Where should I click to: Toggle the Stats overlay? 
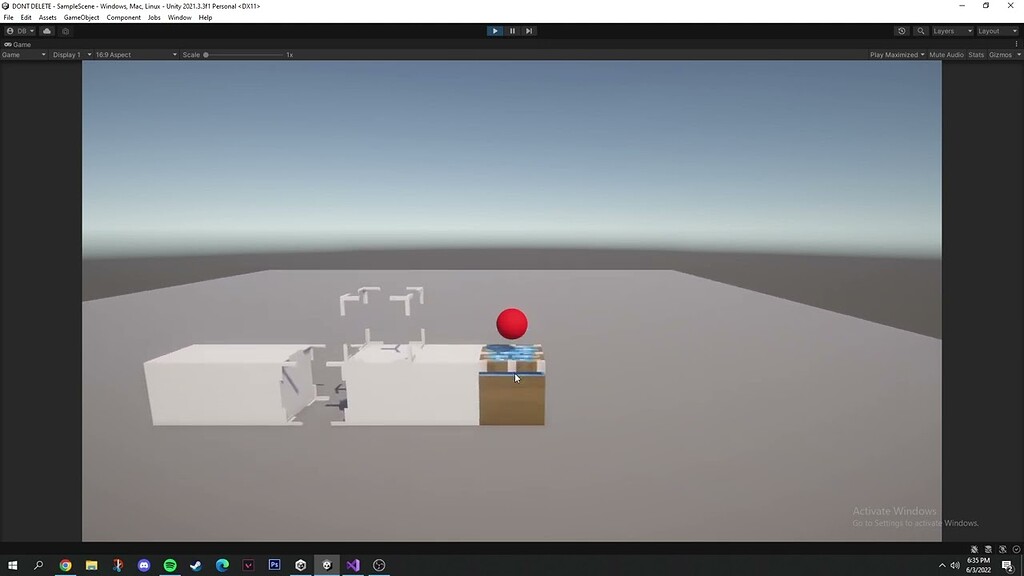pos(975,54)
